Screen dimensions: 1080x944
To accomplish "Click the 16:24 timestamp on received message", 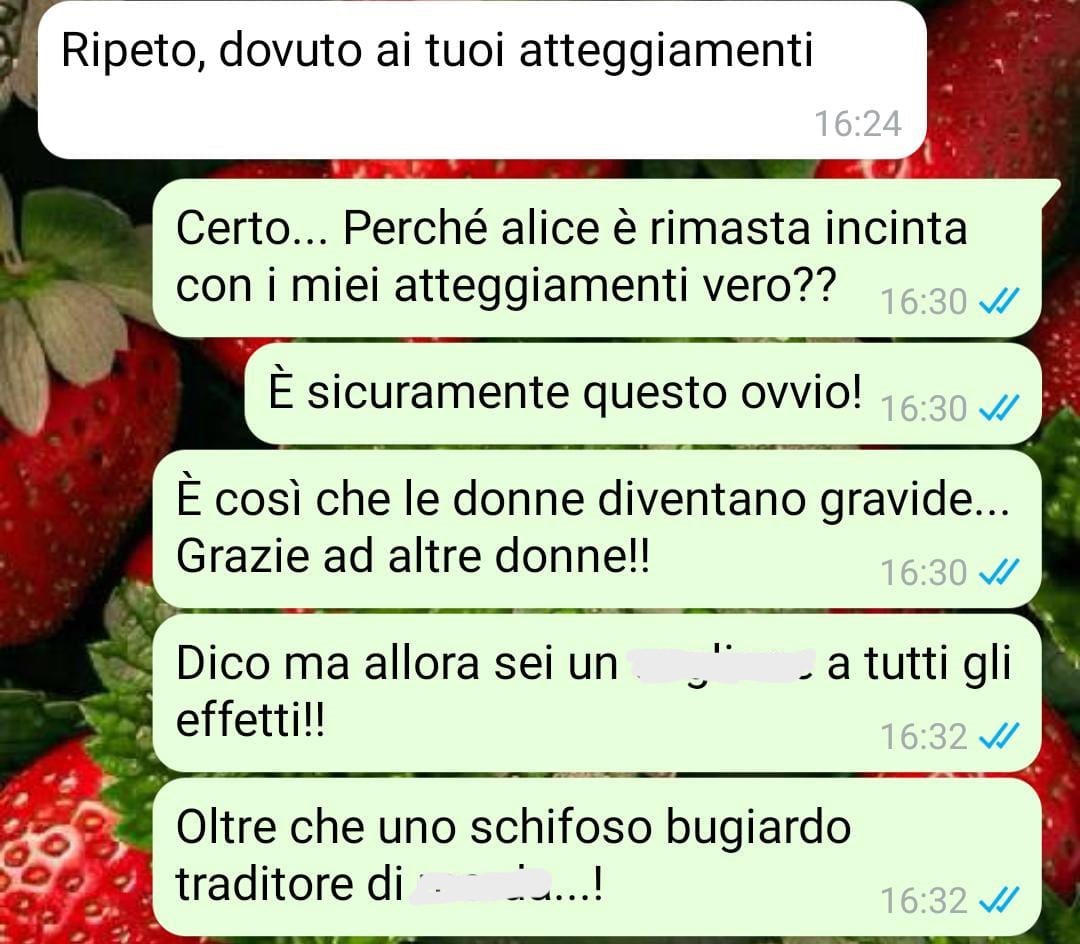I will coord(858,124).
